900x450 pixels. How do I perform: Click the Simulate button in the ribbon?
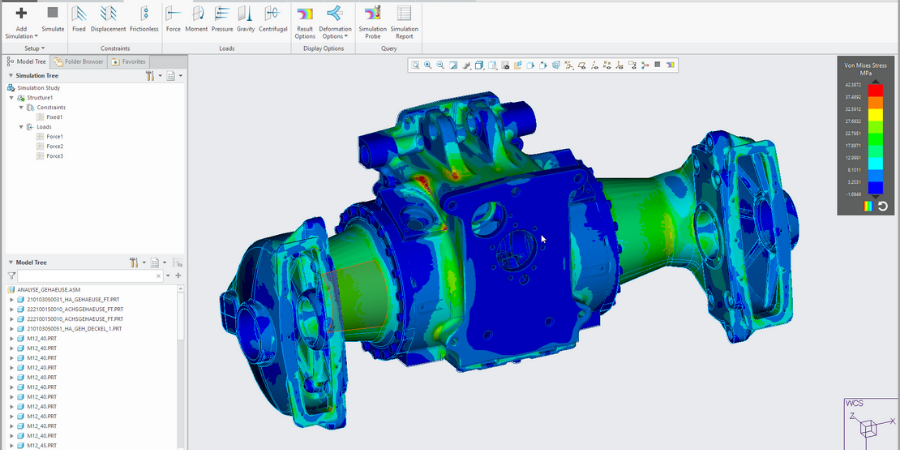tap(53, 18)
